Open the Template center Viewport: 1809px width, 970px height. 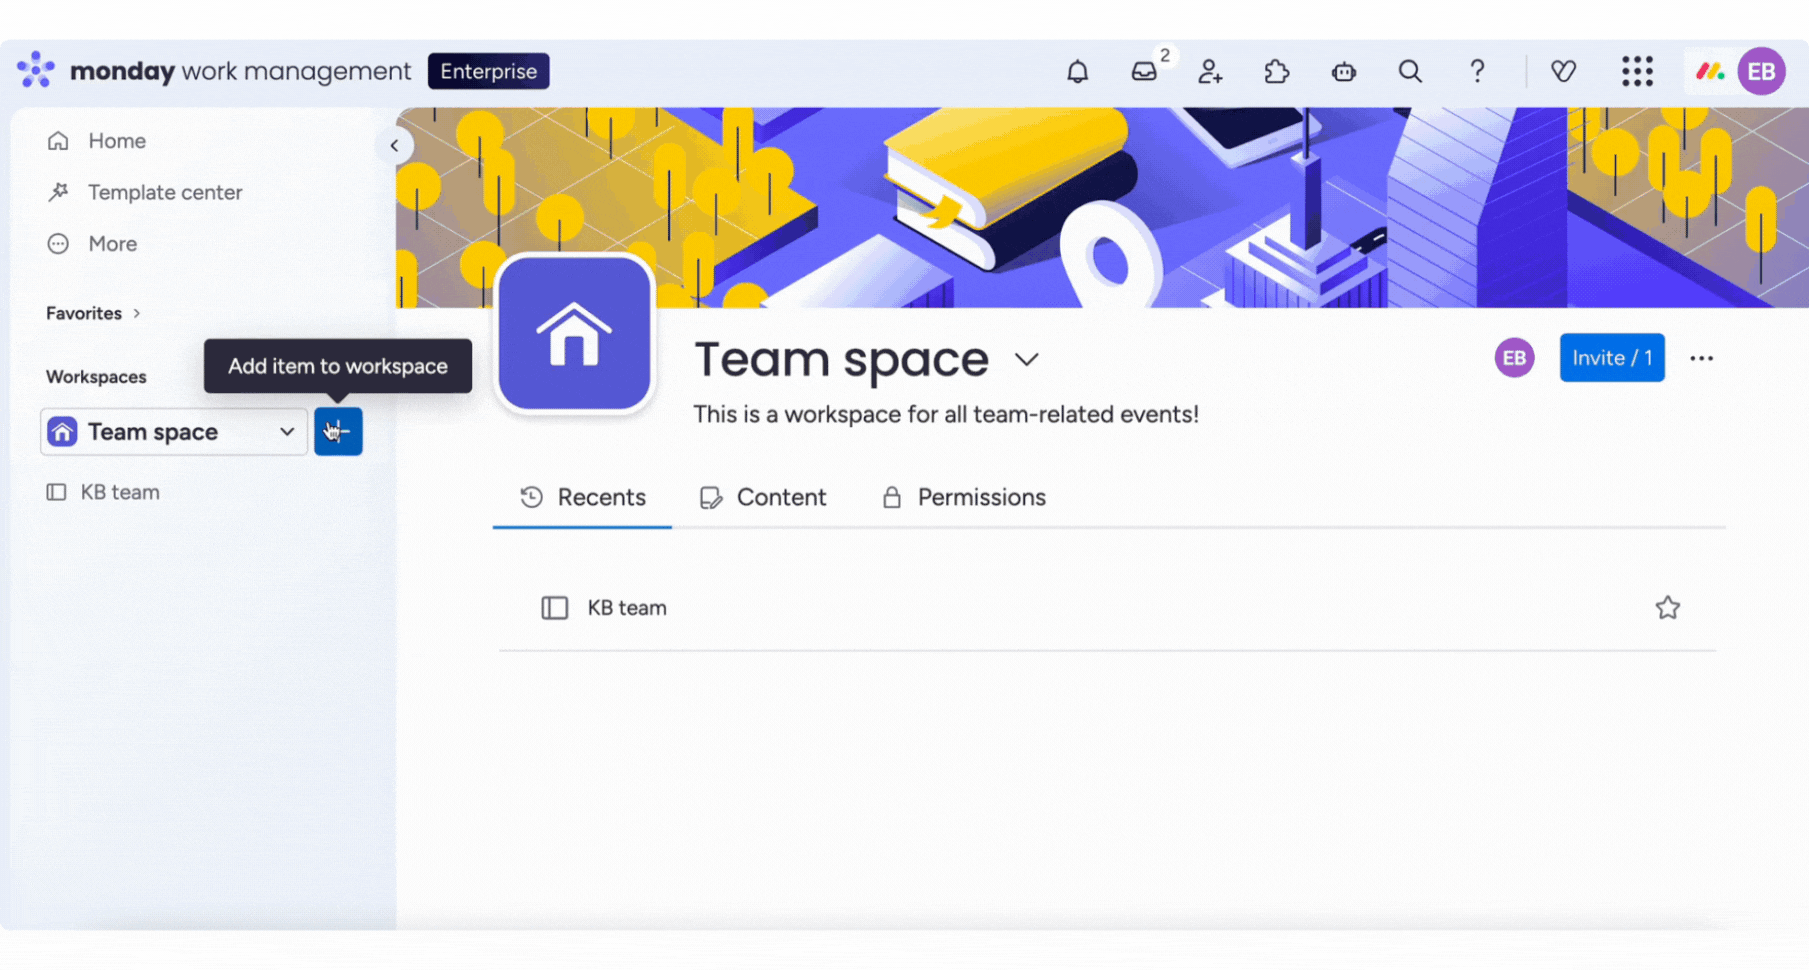pos(165,192)
